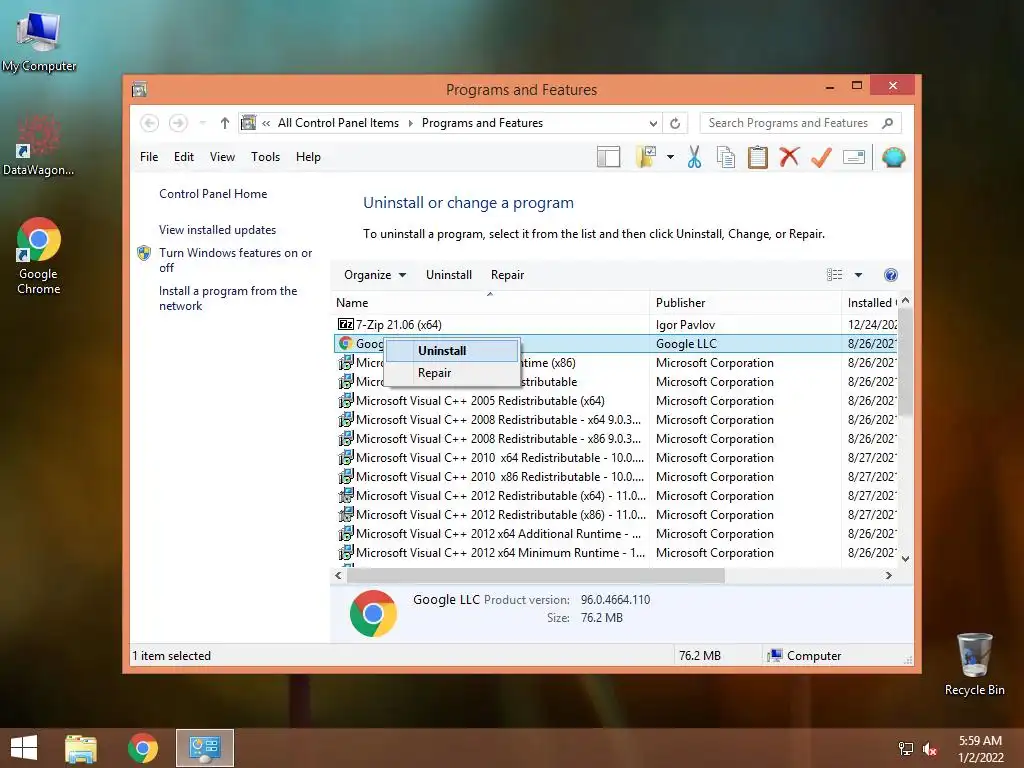Viewport: 1024px width, 768px height.
Task: Click the red X Delete toolbar icon
Action: pos(790,157)
